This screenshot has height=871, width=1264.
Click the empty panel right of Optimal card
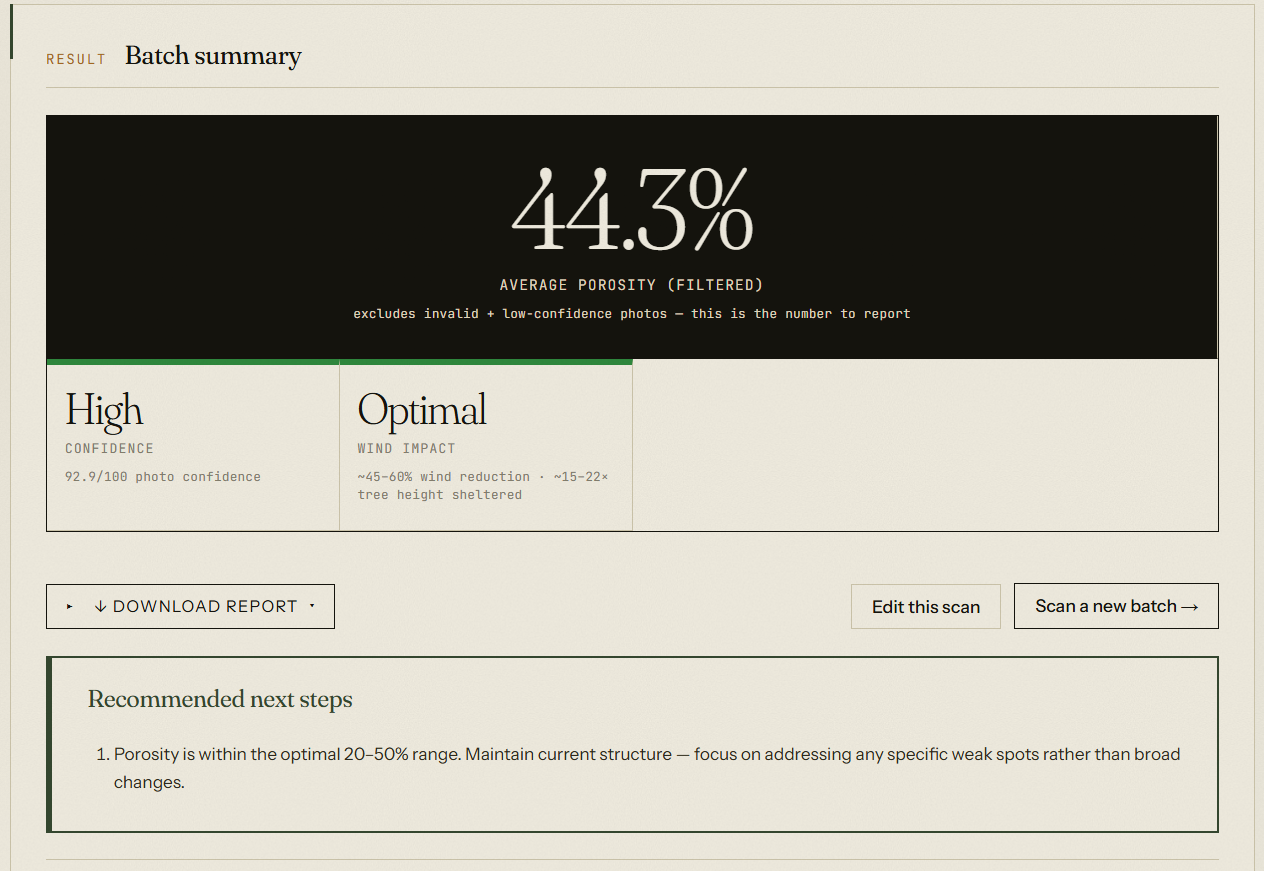pos(925,446)
